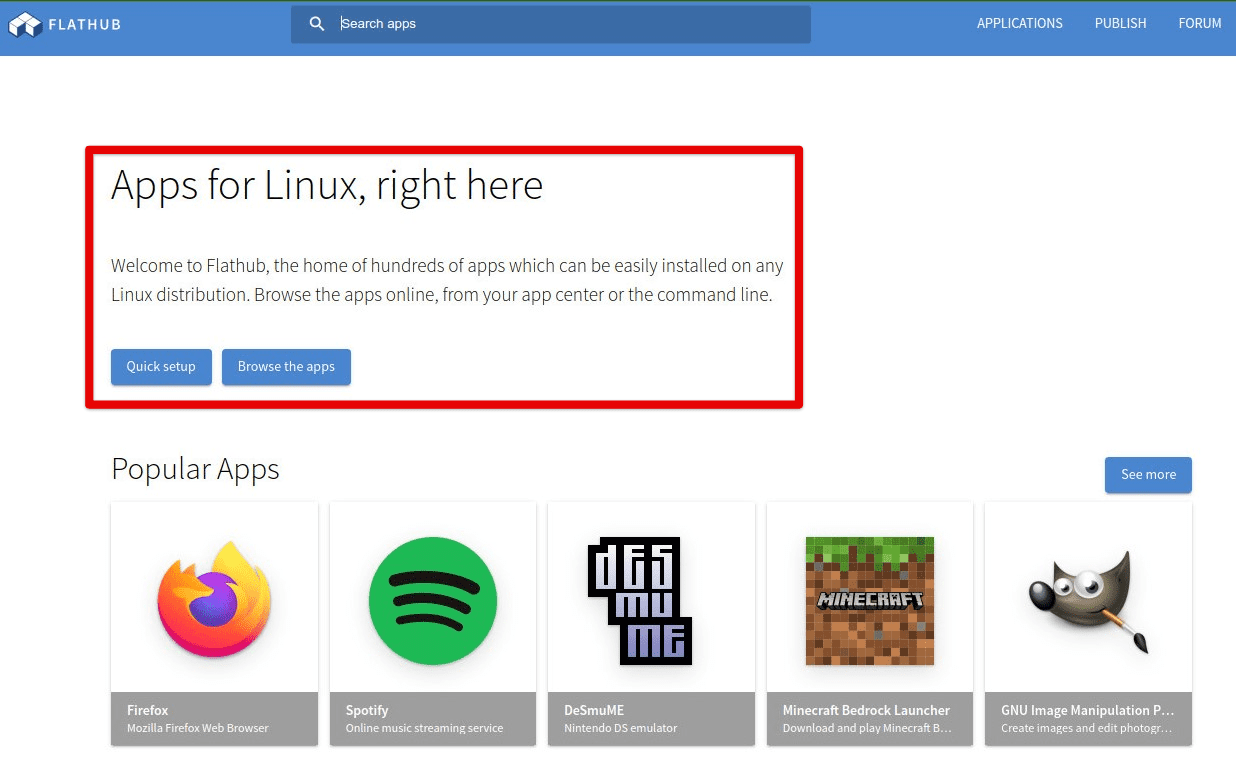This screenshot has width=1236, height=767.
Task: Open the GIMP mascot icon
Action: 1088,598
